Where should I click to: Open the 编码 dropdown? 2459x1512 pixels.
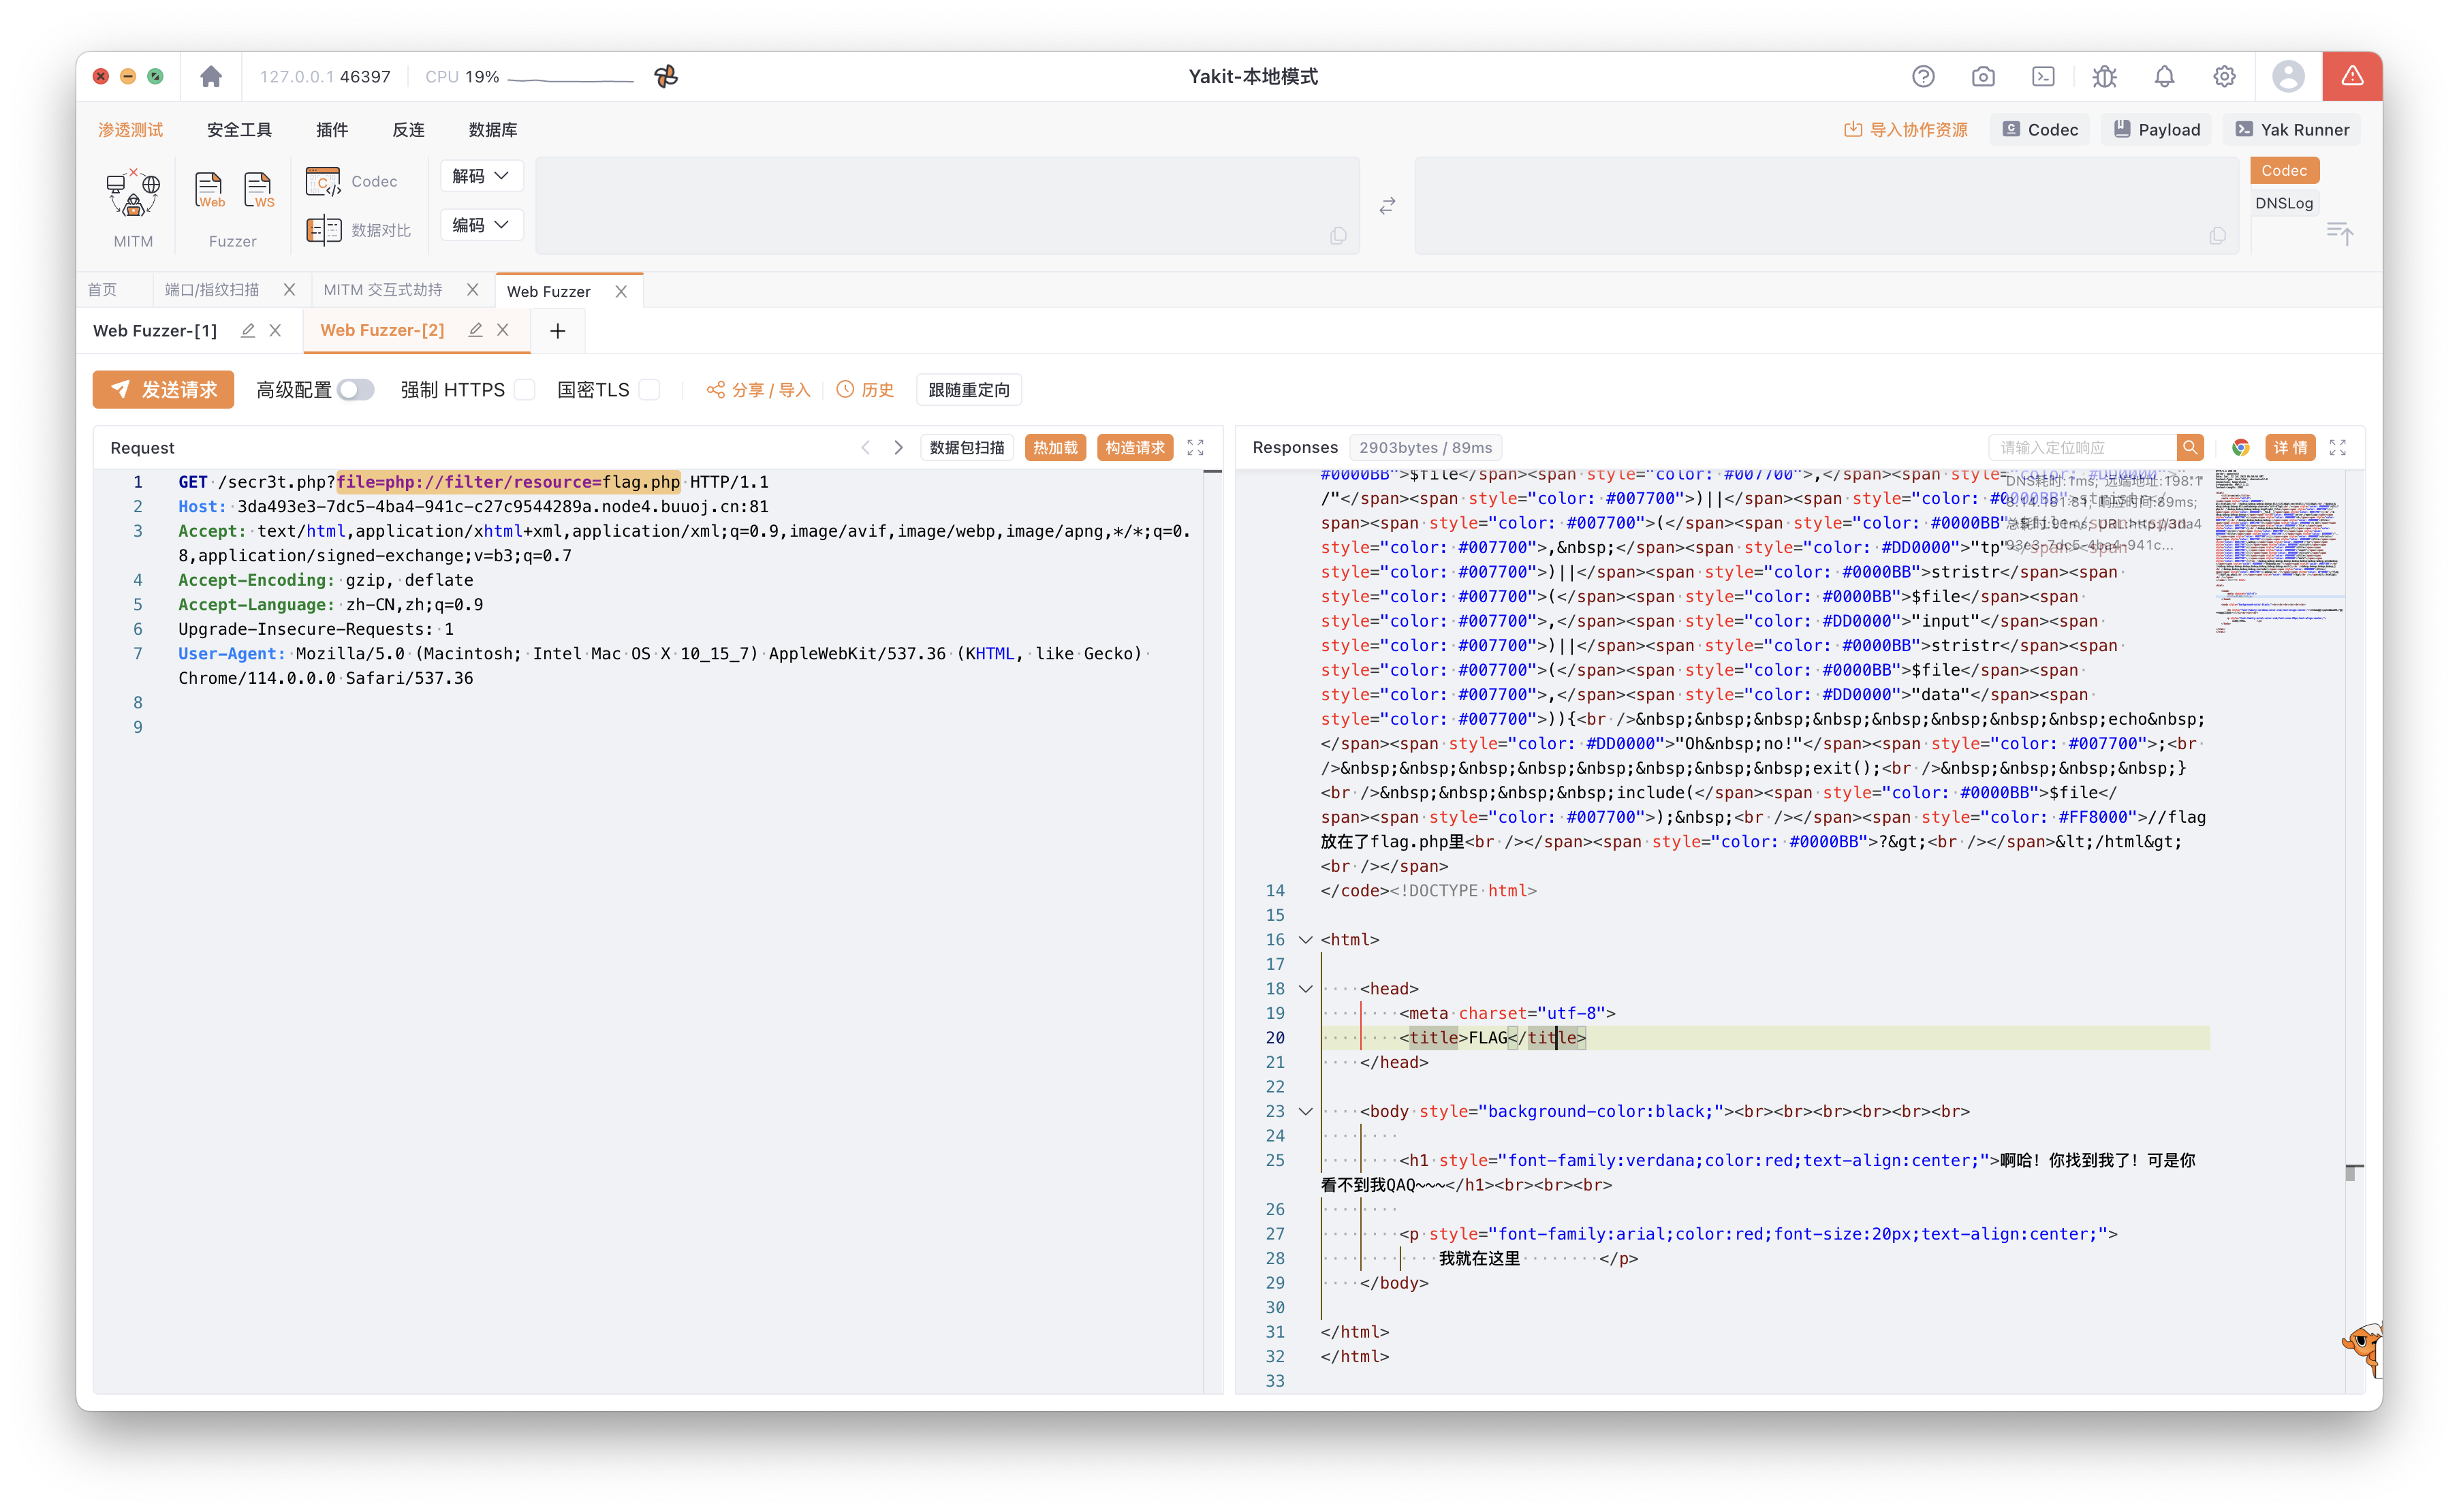tap(481, 225)
